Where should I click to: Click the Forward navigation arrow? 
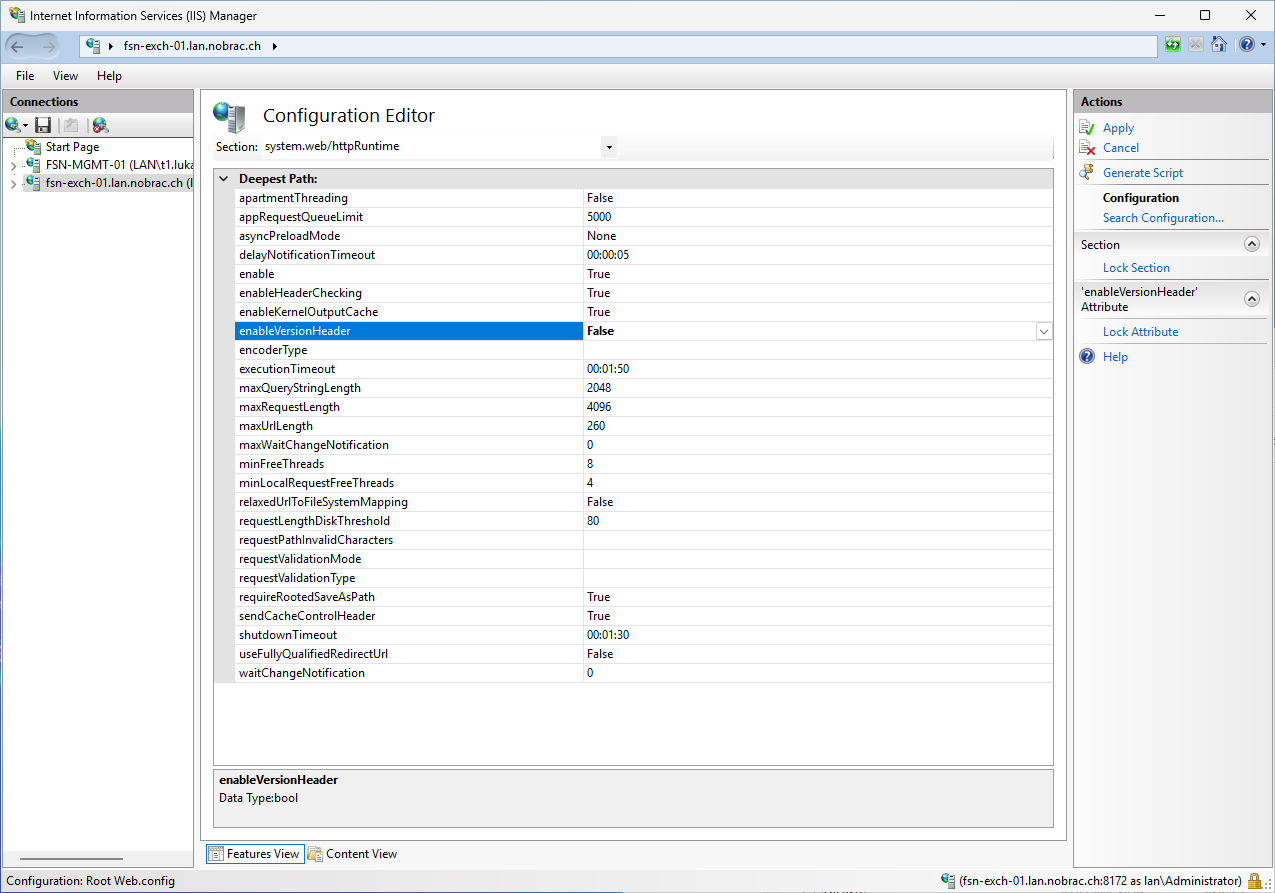(48, 46)
